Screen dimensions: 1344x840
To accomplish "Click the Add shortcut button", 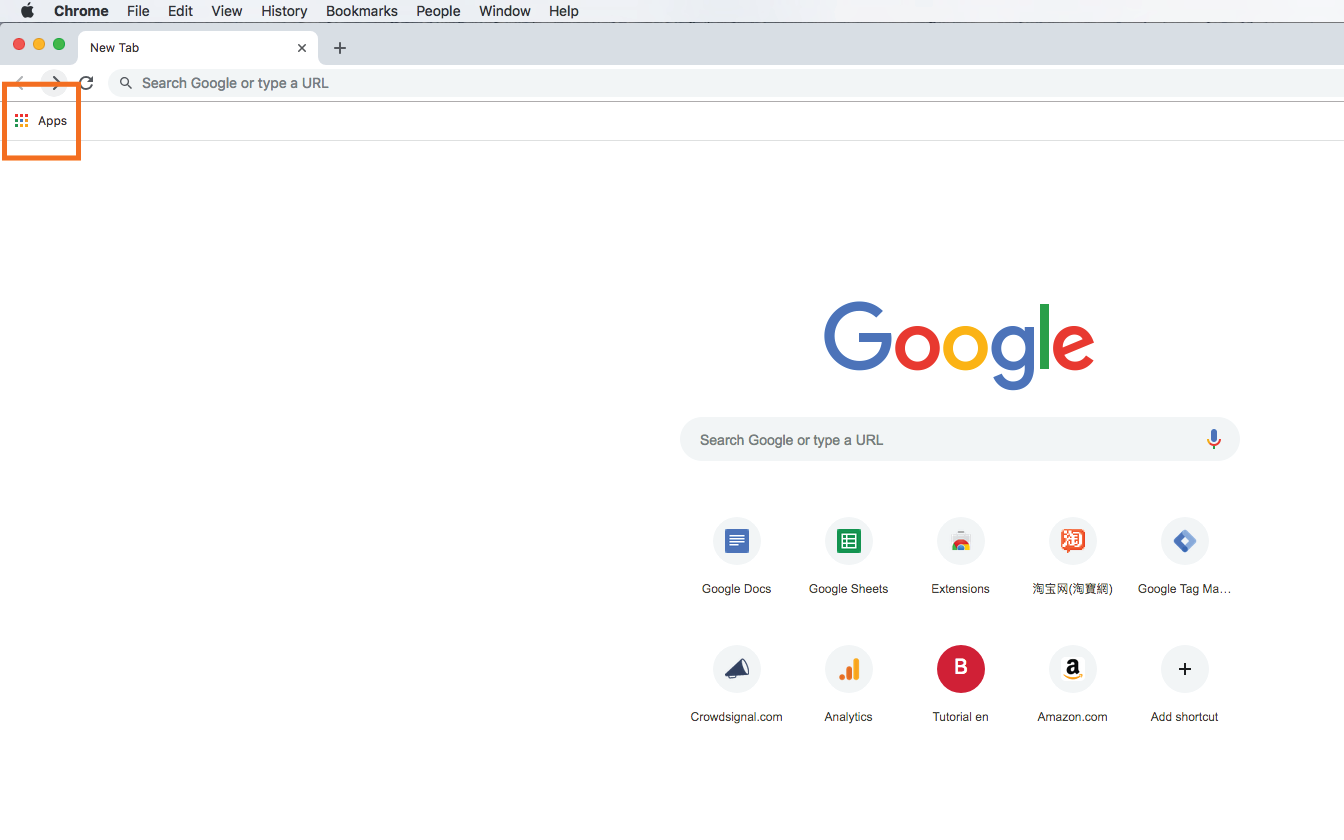I will click(x=1185, y=670).
